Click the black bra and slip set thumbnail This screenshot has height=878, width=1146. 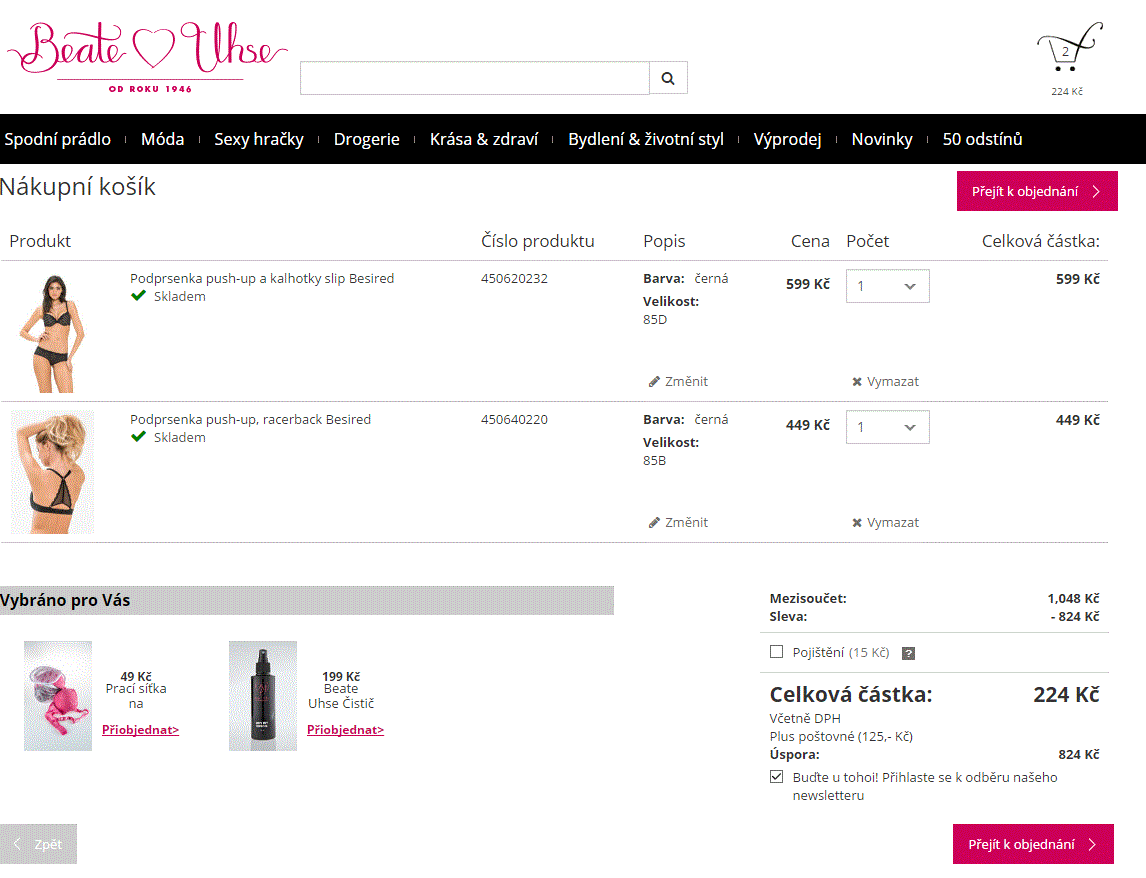pyautogui.click(x=53, y=332)
